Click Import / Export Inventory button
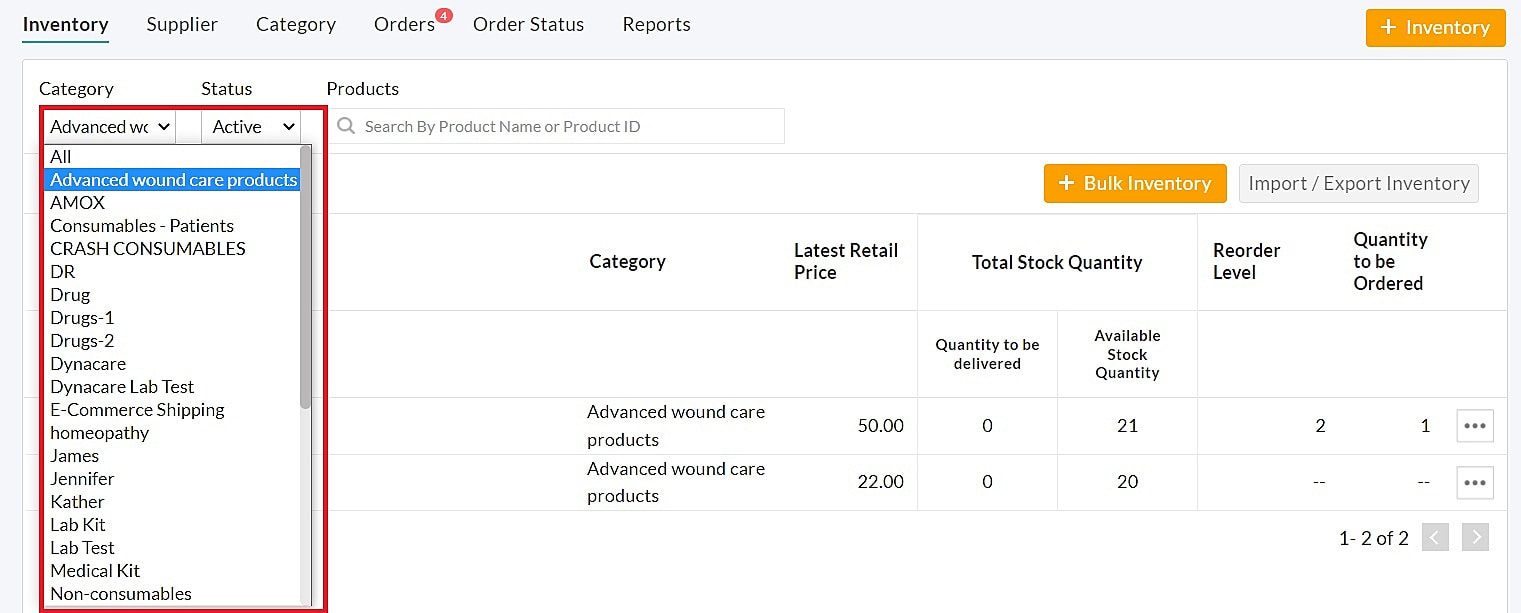This screenshot has height=613, width=1521. 1358,184
